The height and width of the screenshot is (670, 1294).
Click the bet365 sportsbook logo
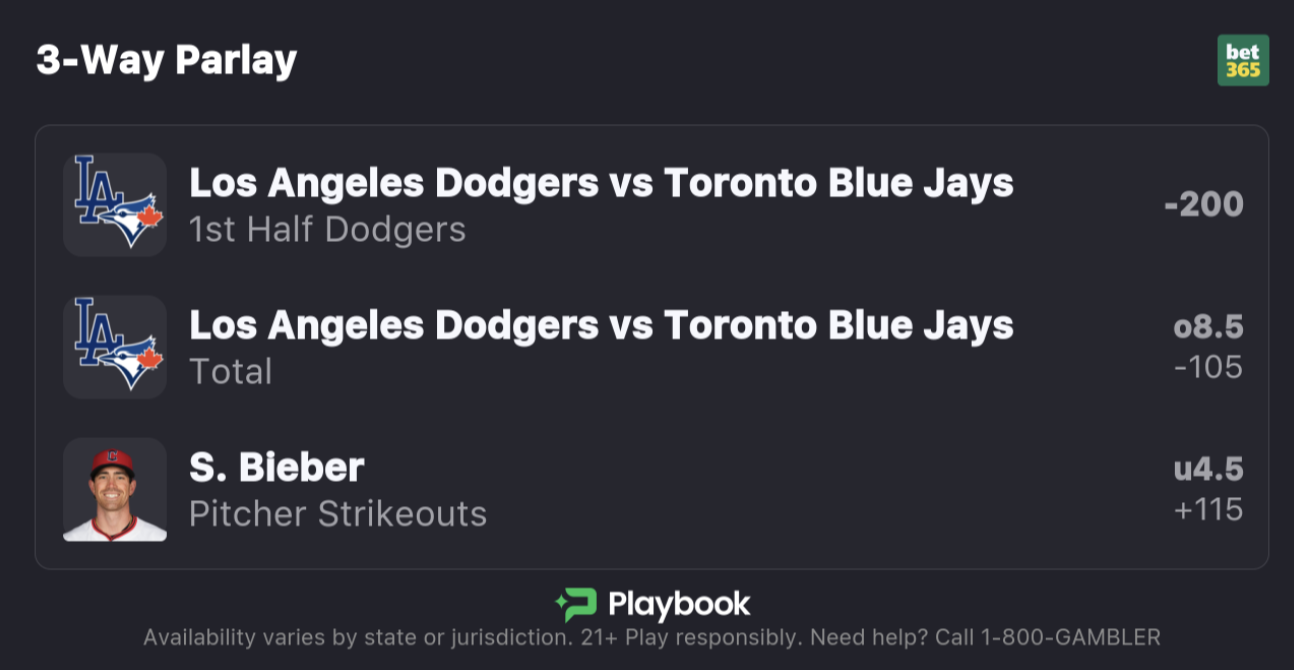(1243, 61)
